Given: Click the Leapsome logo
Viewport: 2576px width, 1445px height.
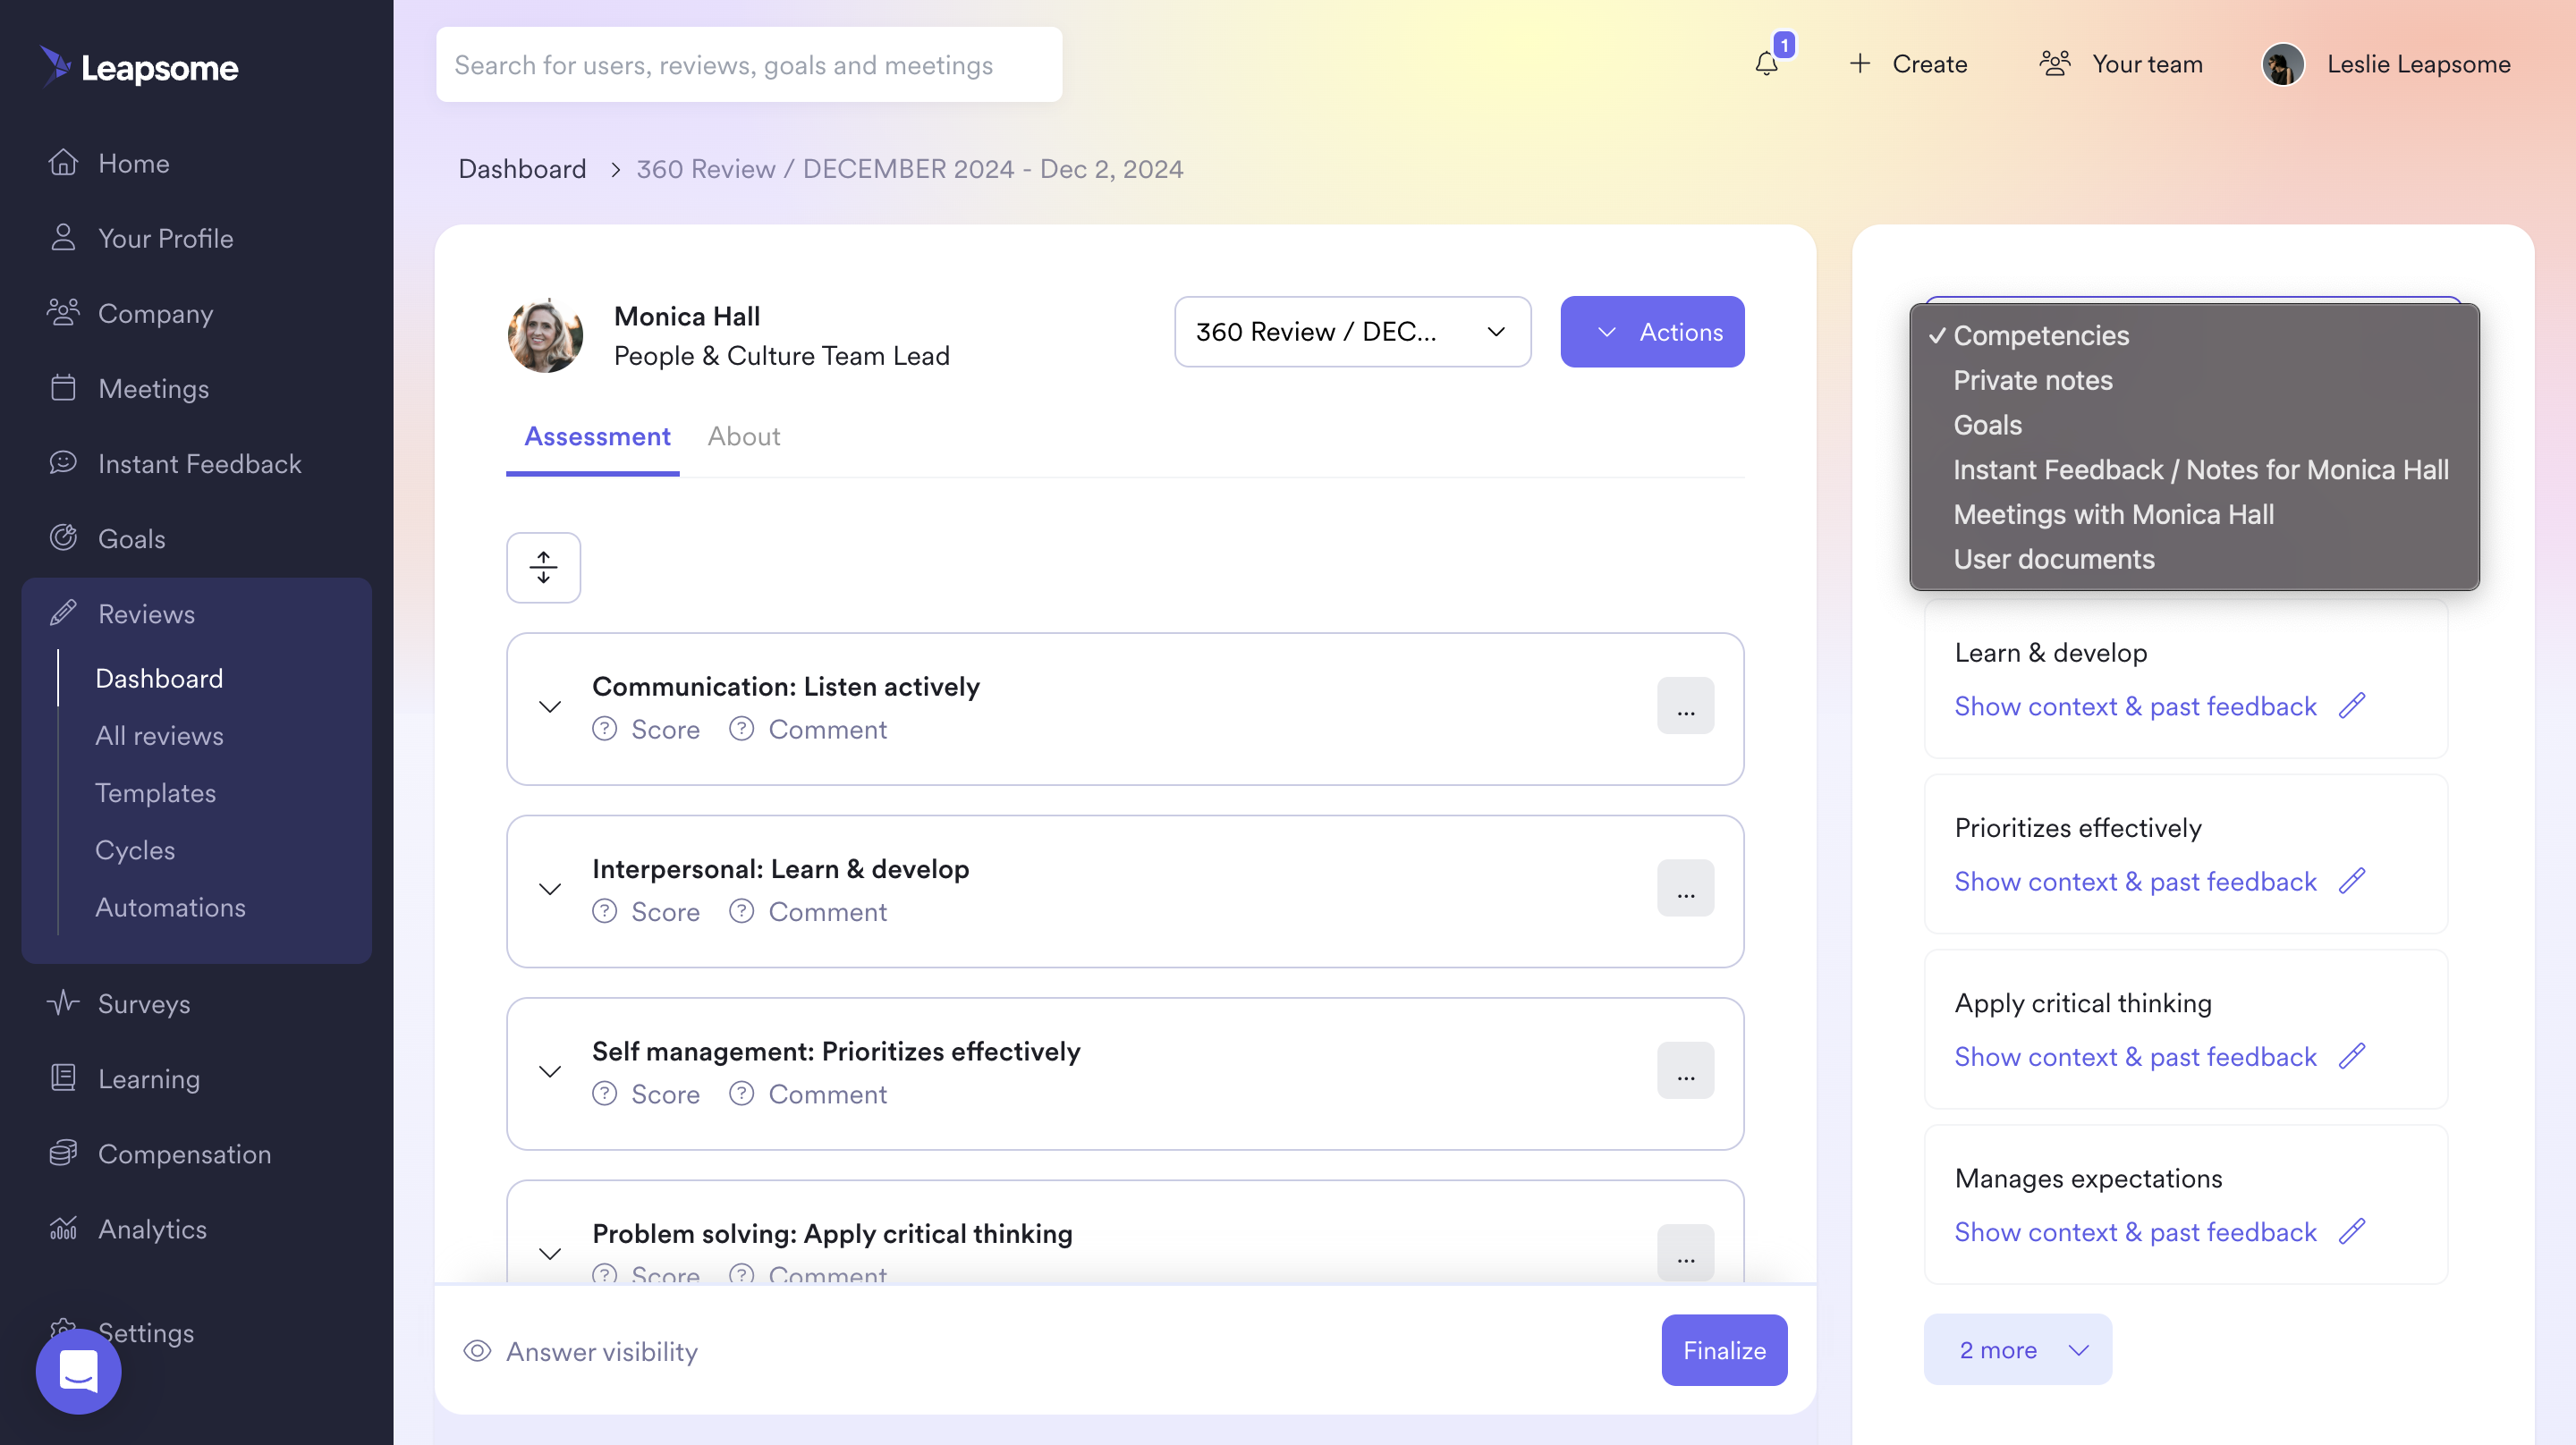Looking at the screenshot, I should [139, 67].
